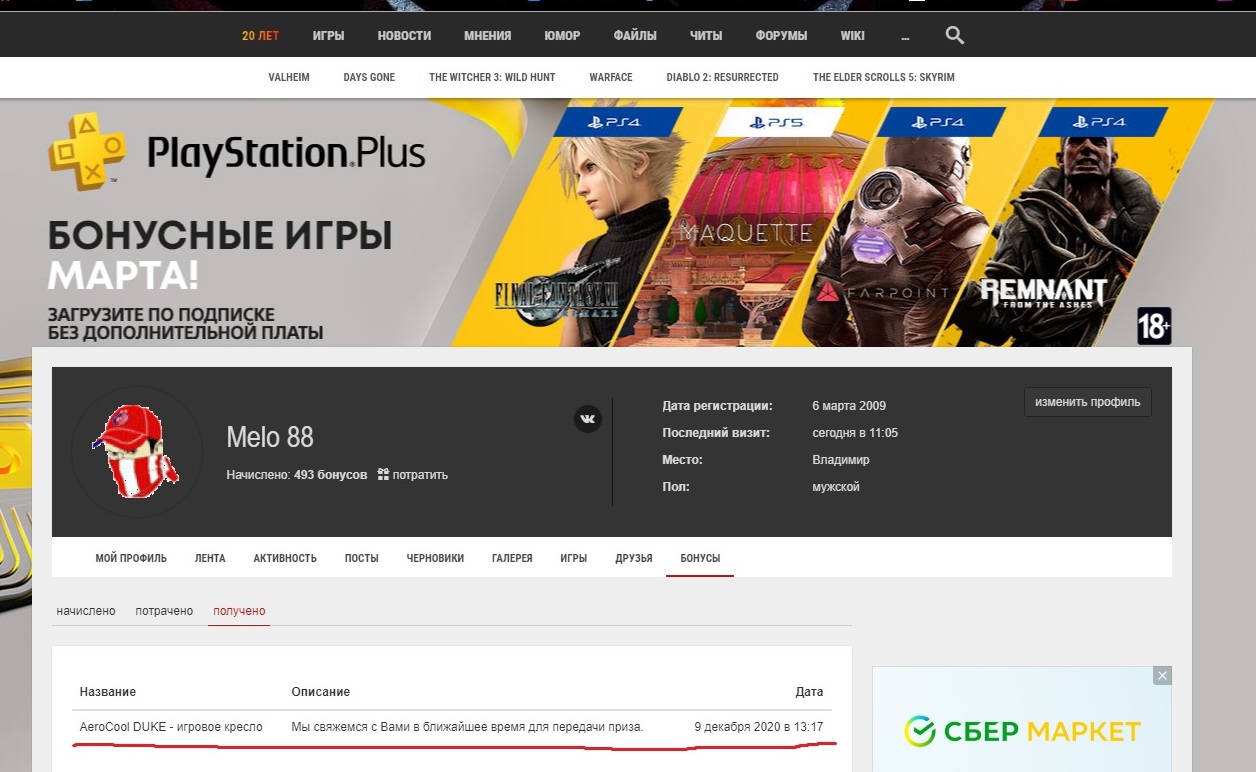Open the VK social profile icon
The width and height of the screenshot is (1256, 772).
[588, 419]
